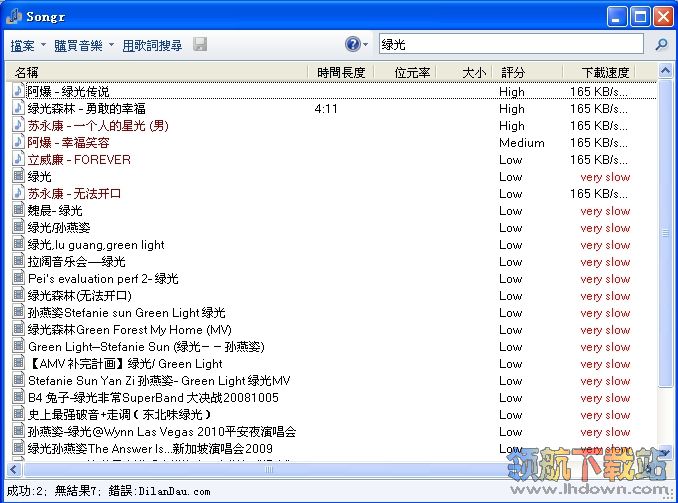Click video icon for 绿光/孙燕姿
The image size is (678, 503).
(18, 227)
